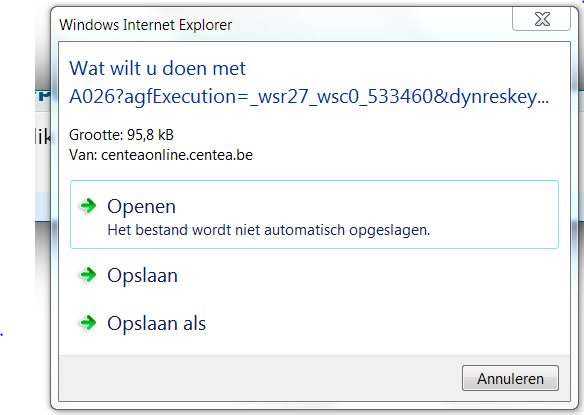This screenshot has width=584, height=415.
Task: Click the description "Het bestand wordt niet automatisch opgeslagen"
Action: point(269,230)
